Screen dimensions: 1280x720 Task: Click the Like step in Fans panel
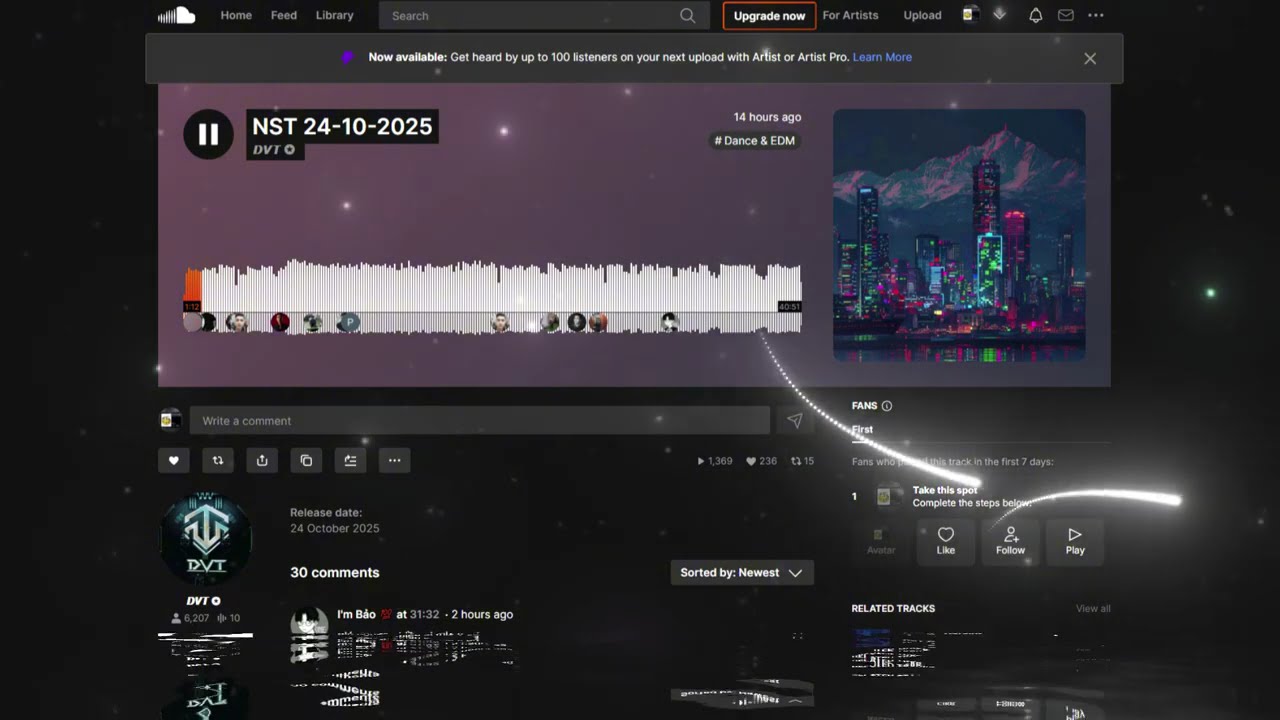[x=946, y=541]
